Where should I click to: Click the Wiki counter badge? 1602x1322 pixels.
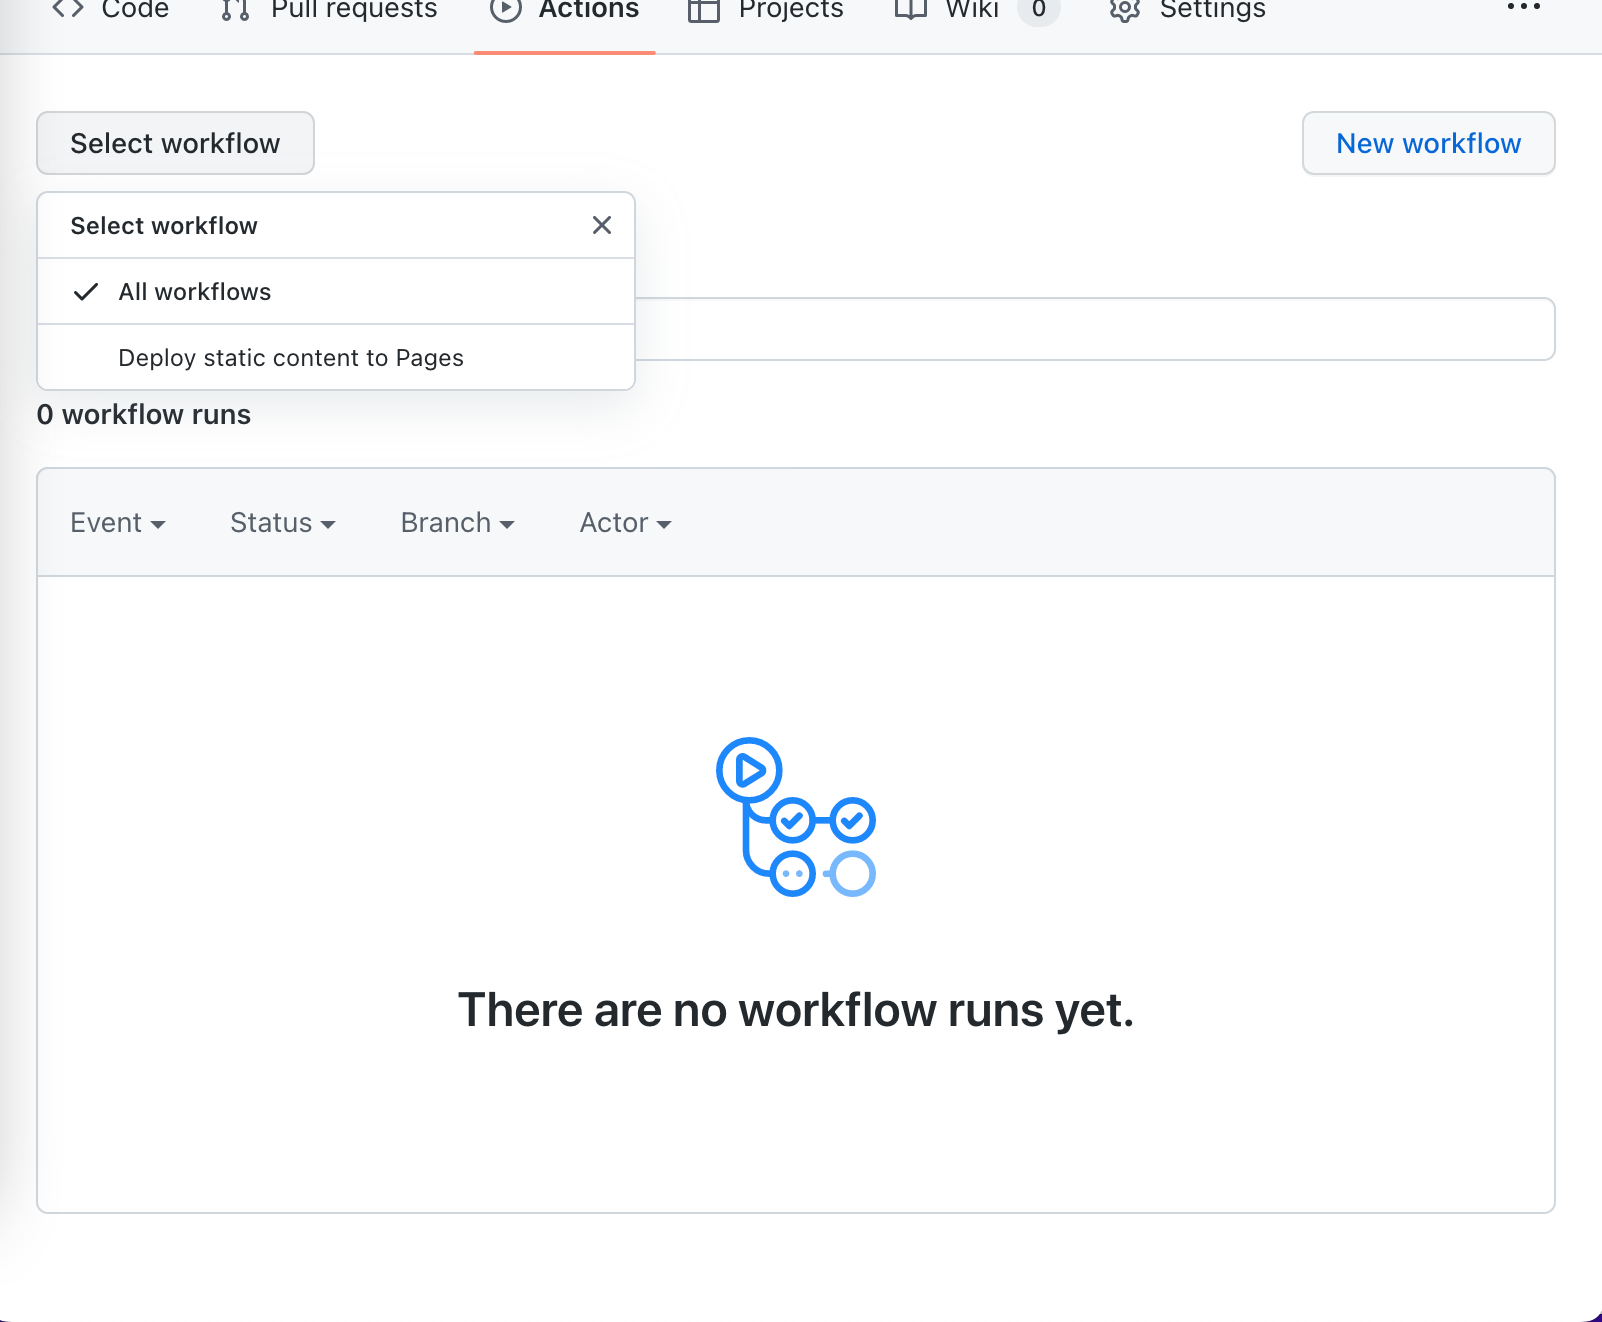click(1039, 10)
